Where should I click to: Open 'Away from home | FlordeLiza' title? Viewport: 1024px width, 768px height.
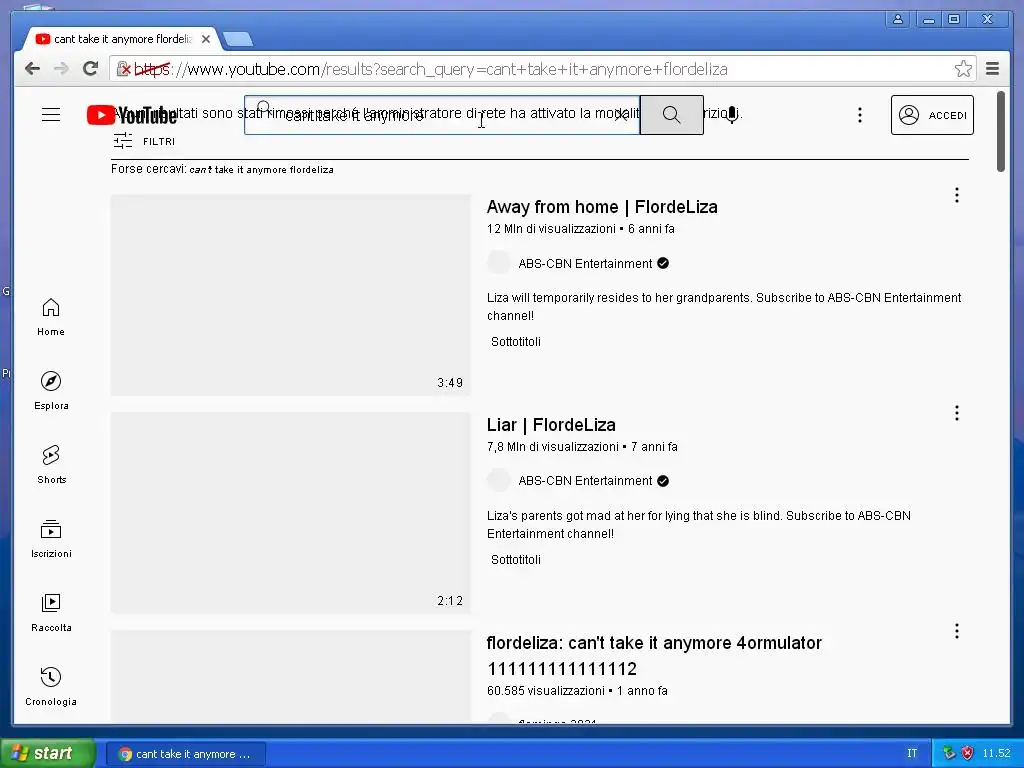(601, 207)
